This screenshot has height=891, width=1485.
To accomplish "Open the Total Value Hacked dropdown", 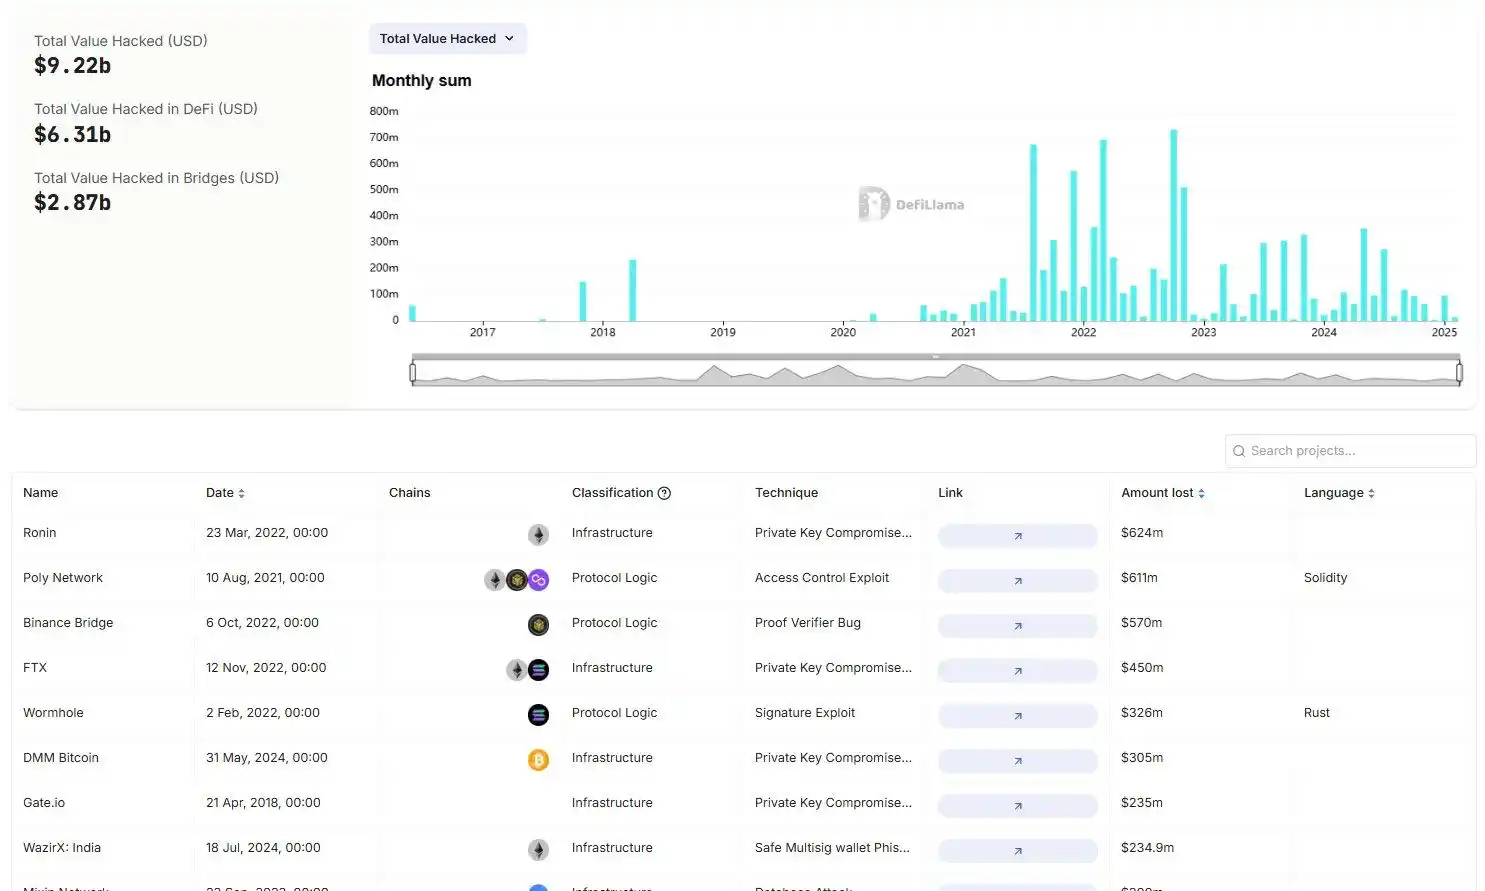I will (x=447, y=39).
